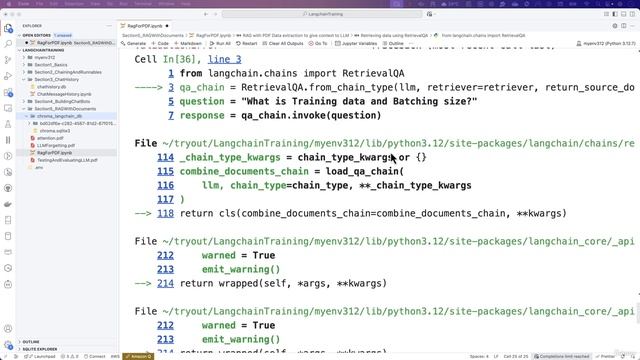Click Connect in status bar
The image size is (640, 360).
(94, 356)
